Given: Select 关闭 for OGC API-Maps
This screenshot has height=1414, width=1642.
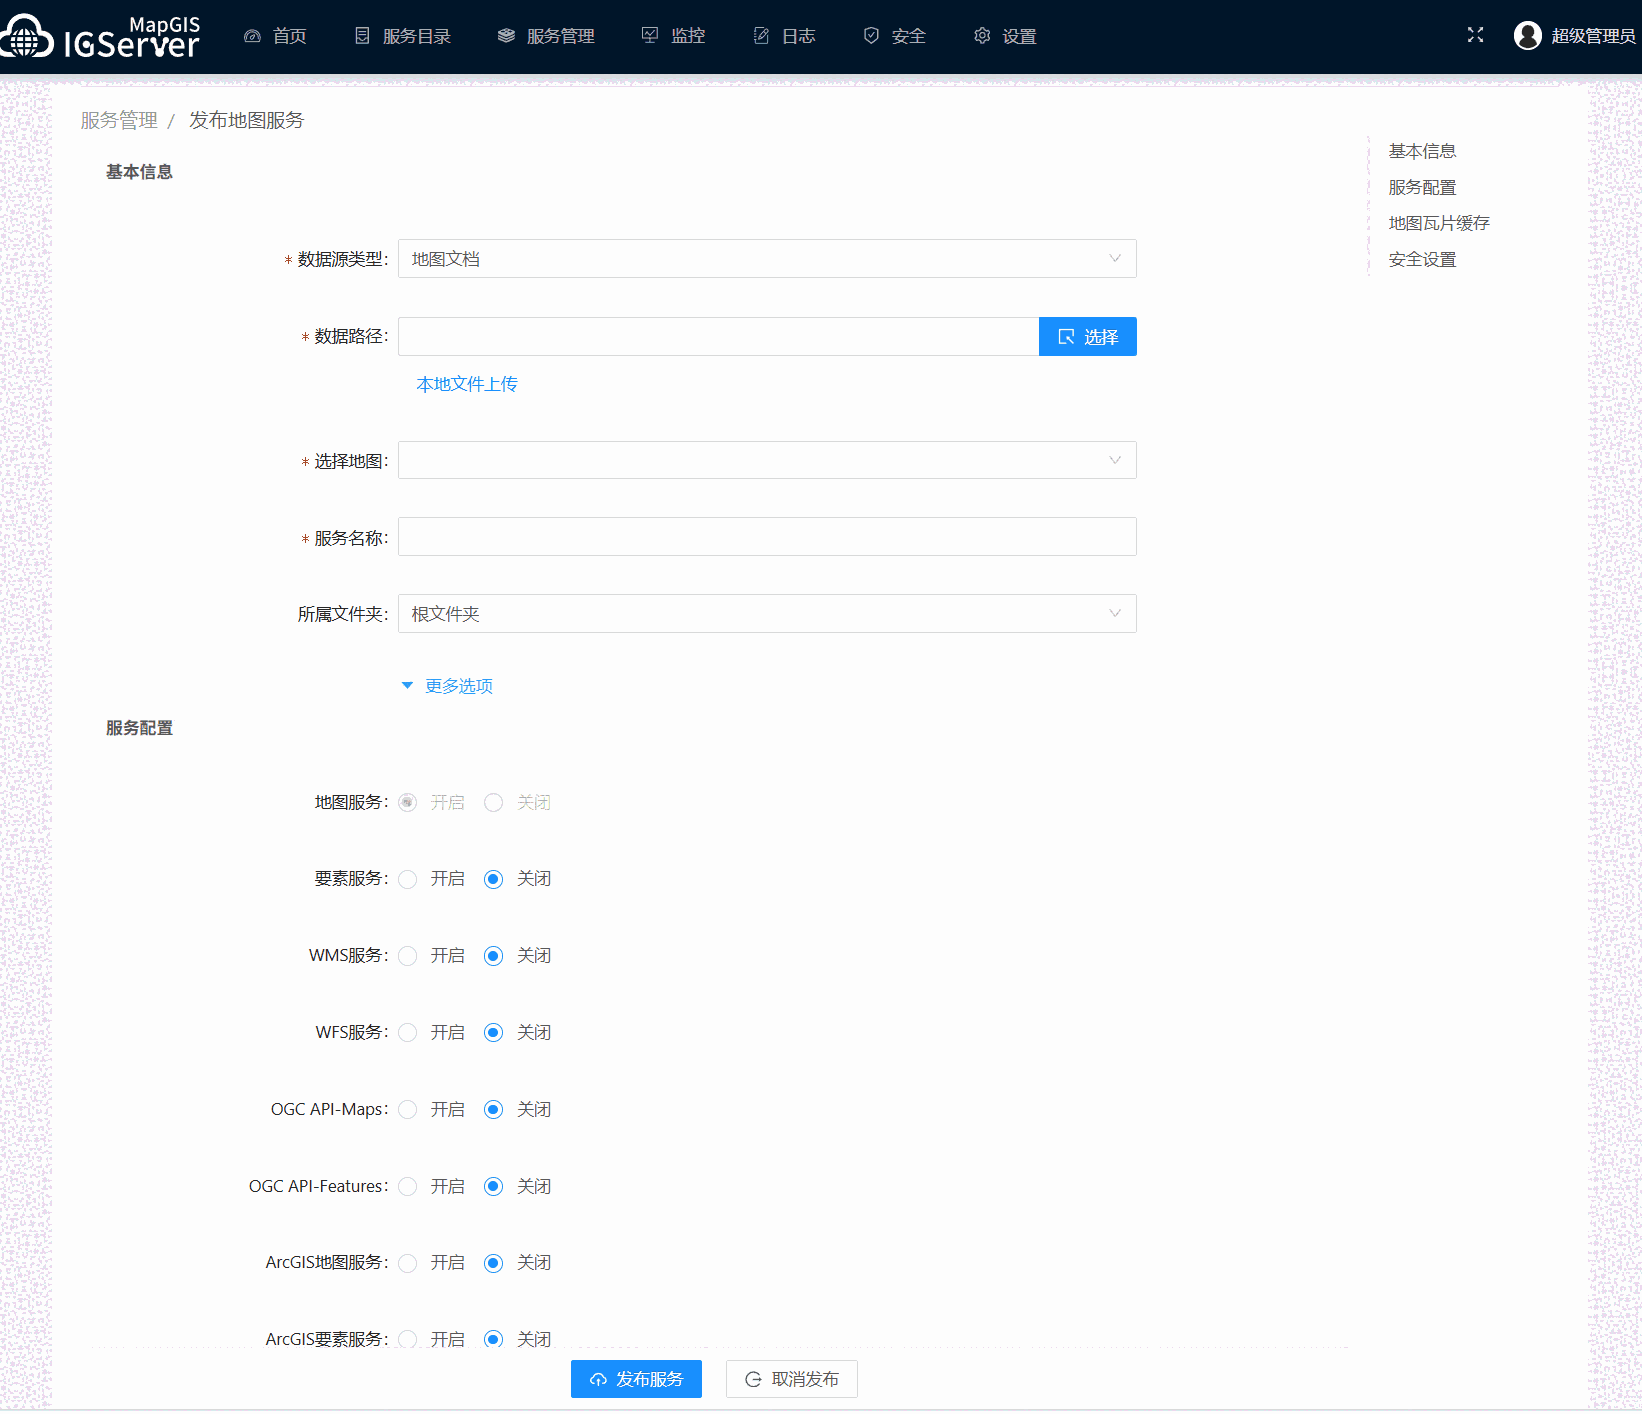Looking at the screenshot, I should (x=494, y=1110).
